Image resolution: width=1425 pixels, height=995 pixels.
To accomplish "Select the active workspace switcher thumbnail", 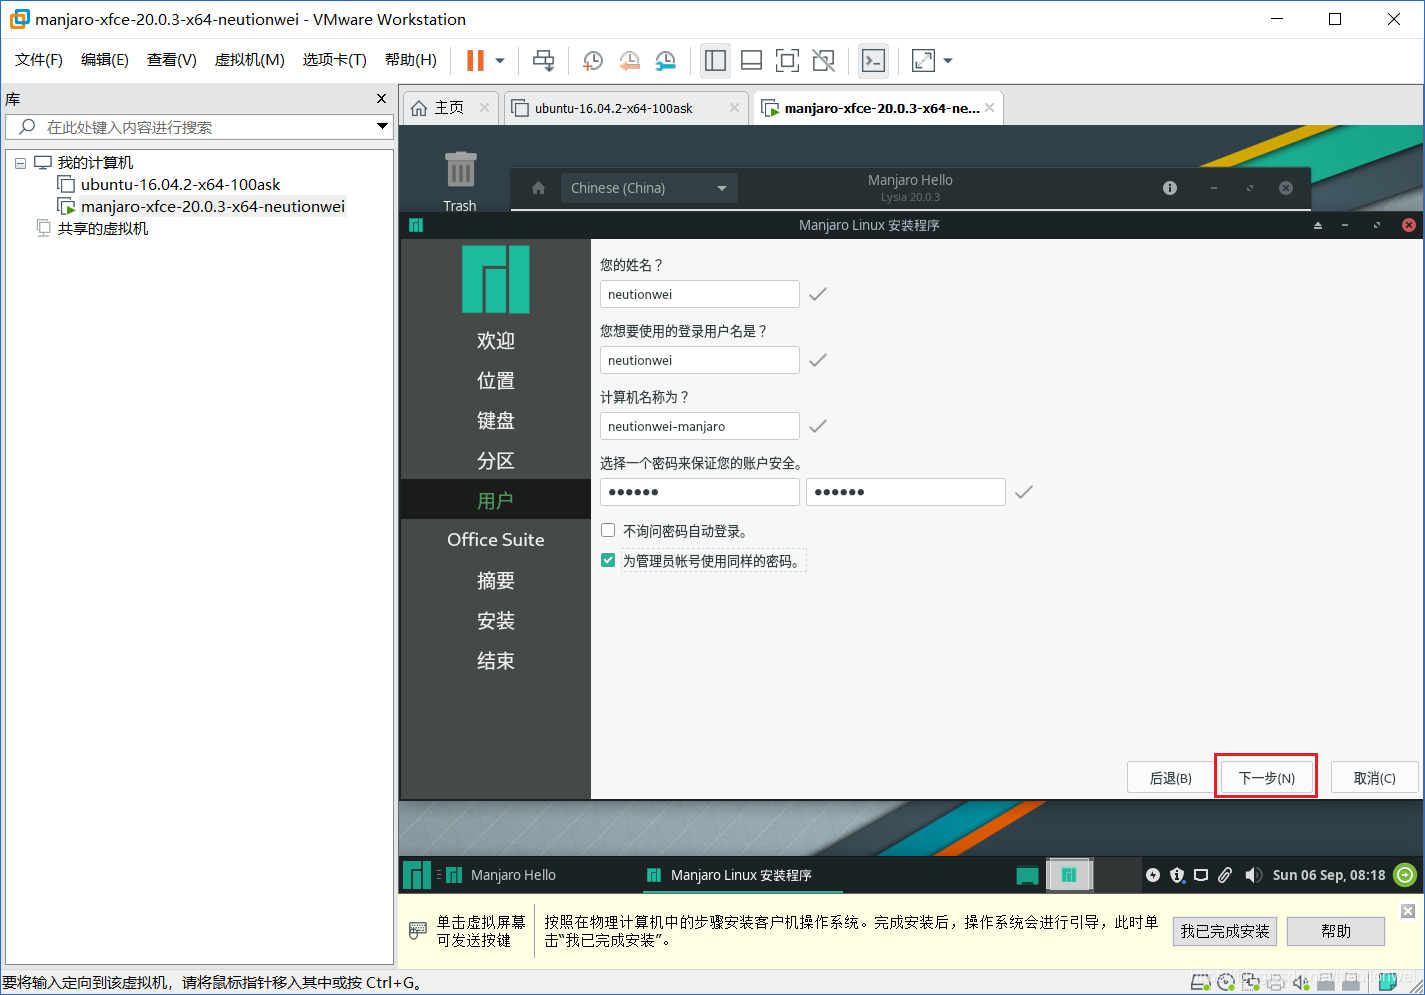I will point(1069,875).
